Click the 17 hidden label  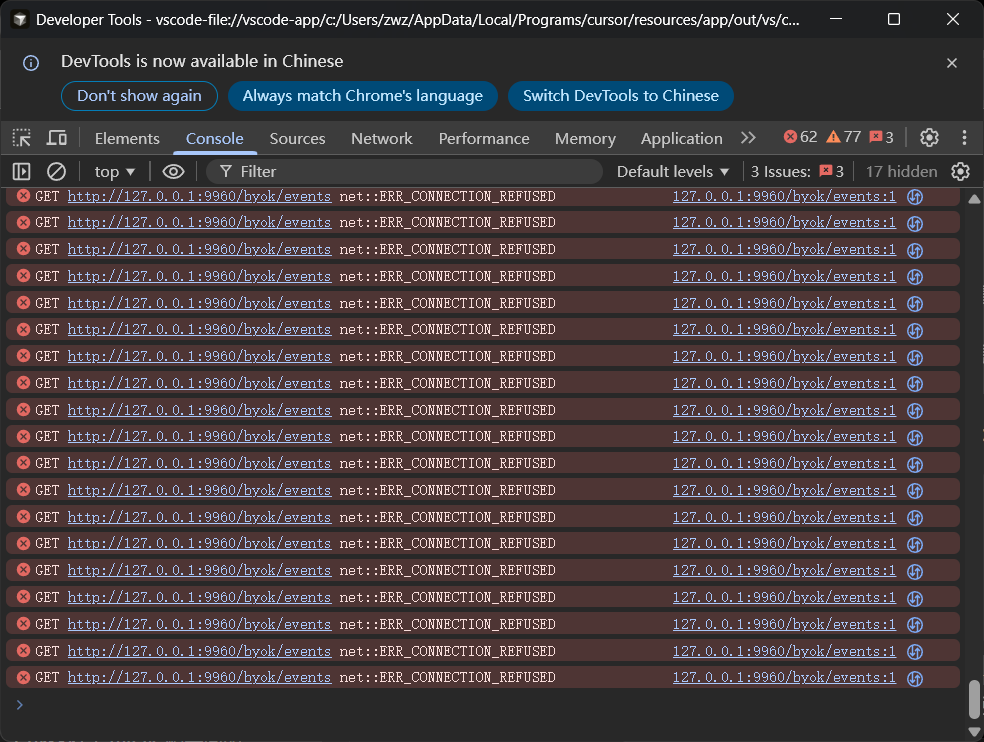pos(901,171)
